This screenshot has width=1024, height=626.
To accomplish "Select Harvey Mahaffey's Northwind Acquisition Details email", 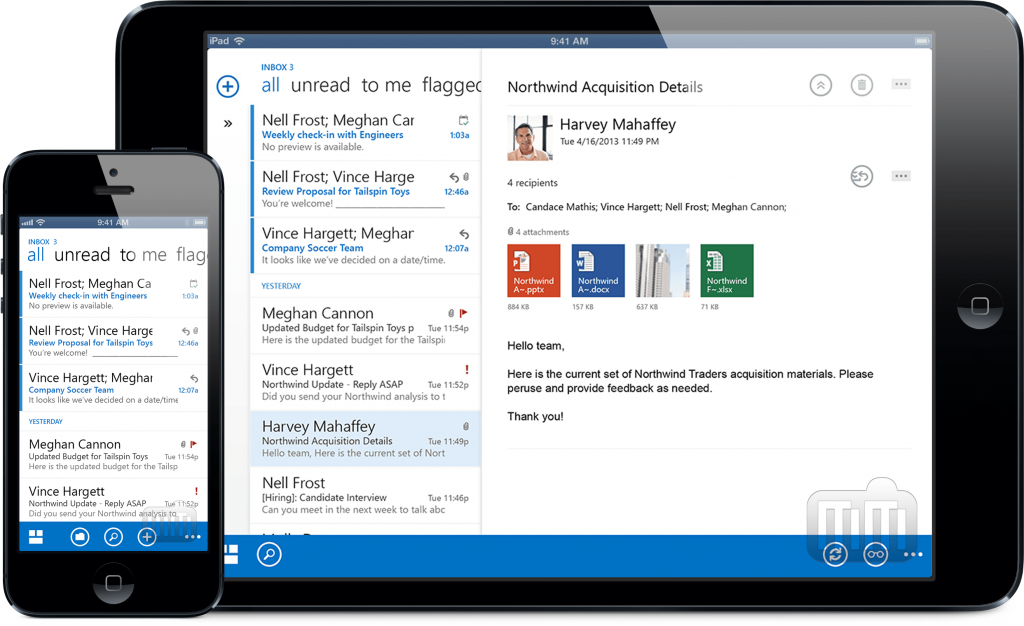I will pos(366,439).
